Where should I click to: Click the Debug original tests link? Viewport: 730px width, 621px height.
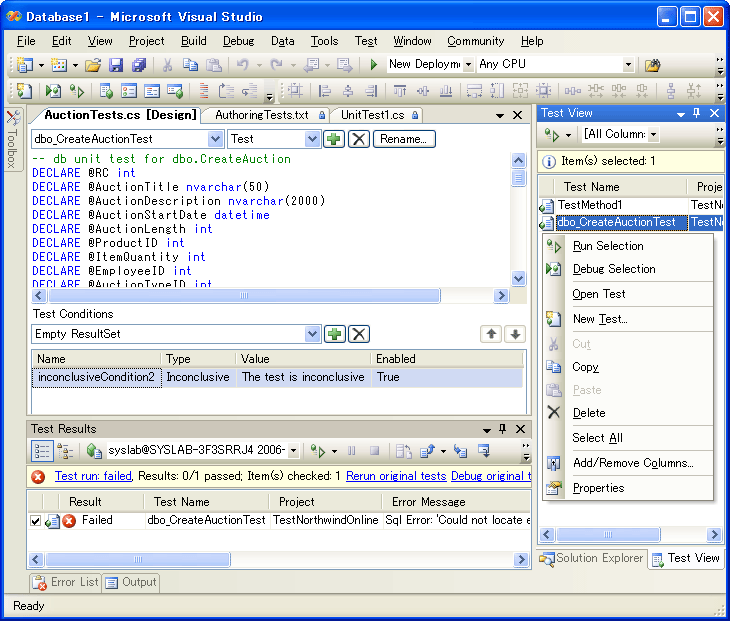pyautogui.click(x=491, y=476)
